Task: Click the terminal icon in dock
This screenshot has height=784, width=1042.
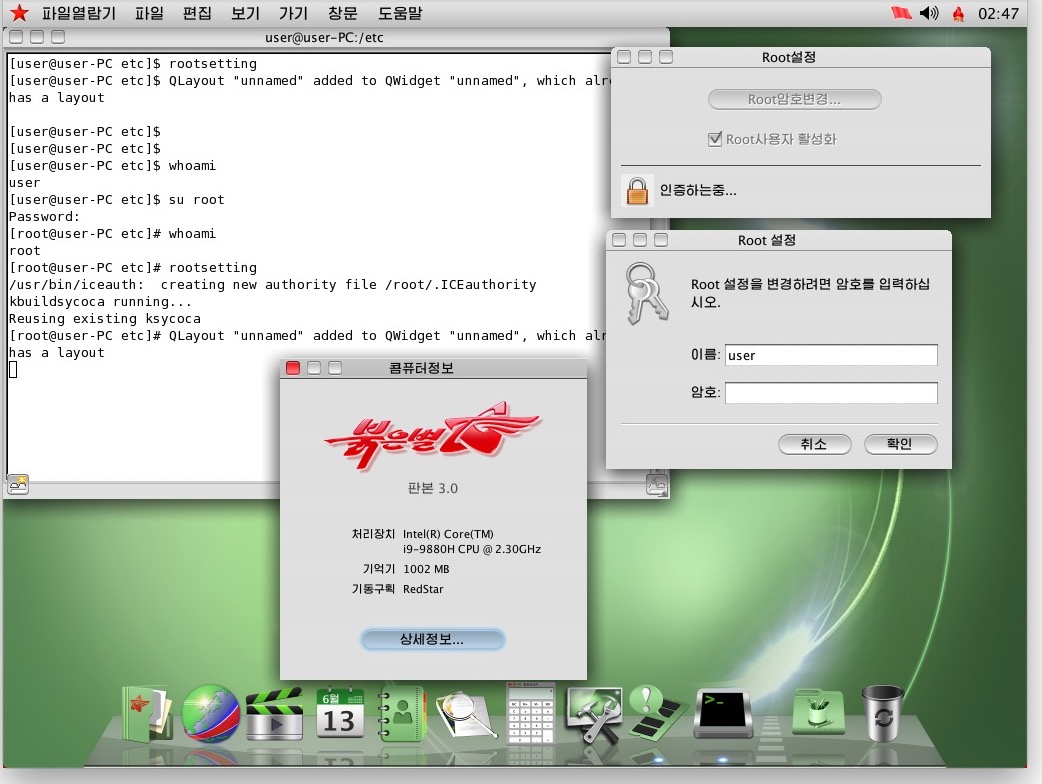Action: pos(724,712)
